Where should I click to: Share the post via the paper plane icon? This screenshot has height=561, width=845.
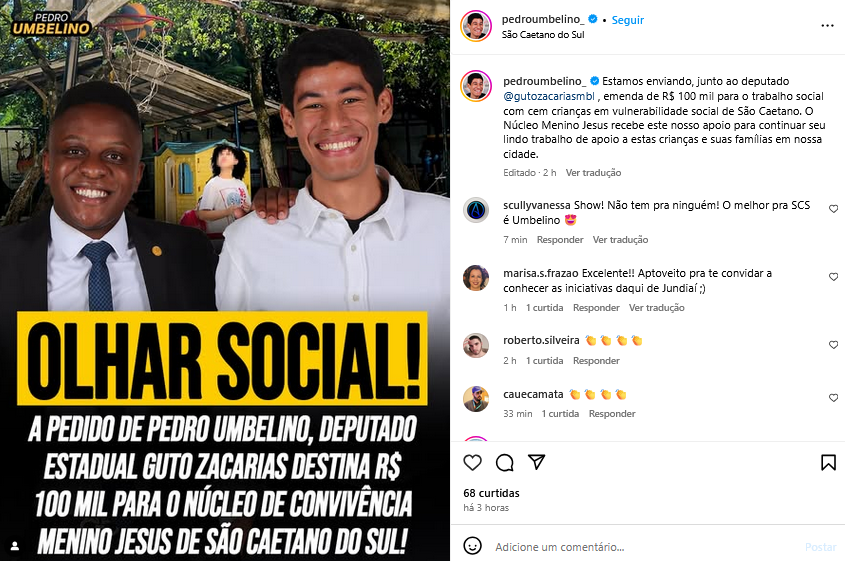pyautogui.click(x=536, y=462)
